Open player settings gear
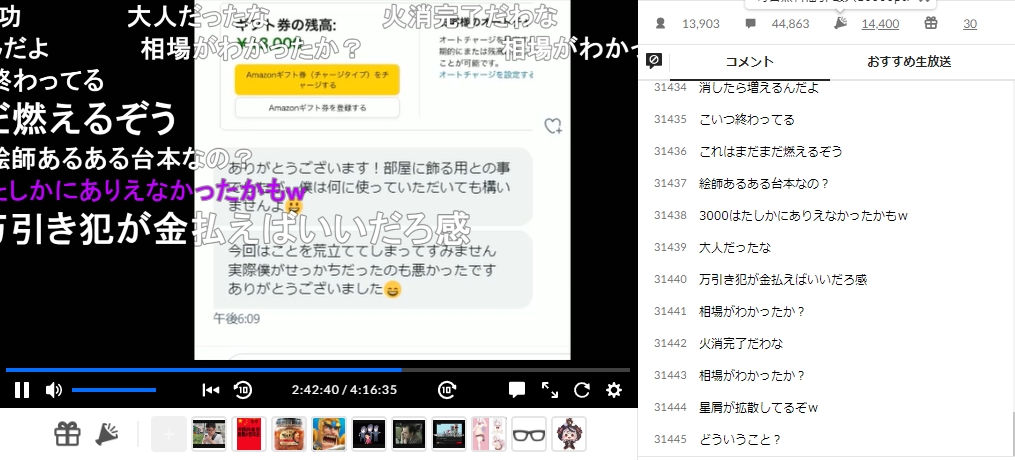 tap(614, 390)
